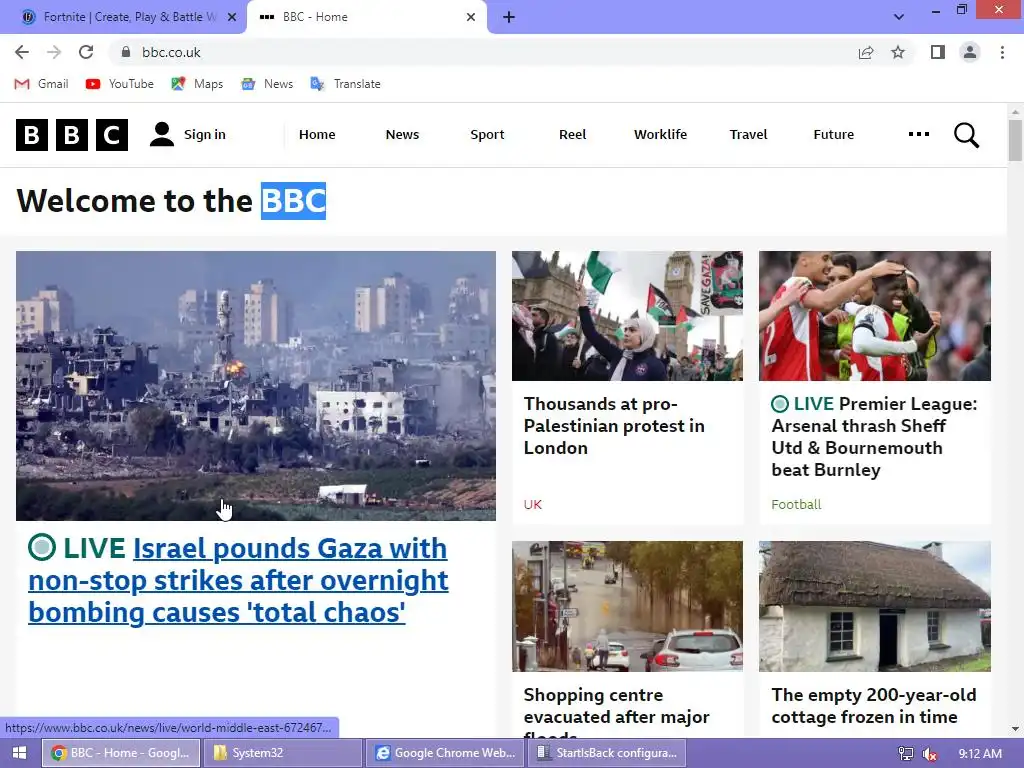Share this page using the share icon
Image resolution: width=1024 pixels, height=768 pixels.
point(866,52)
